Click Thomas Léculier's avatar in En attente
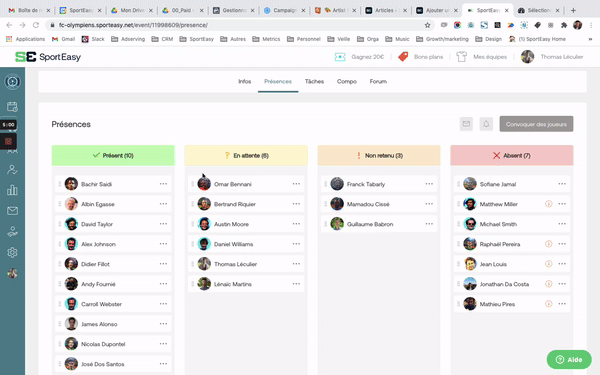This screenshot has width=600, height=375. point(204,264)
